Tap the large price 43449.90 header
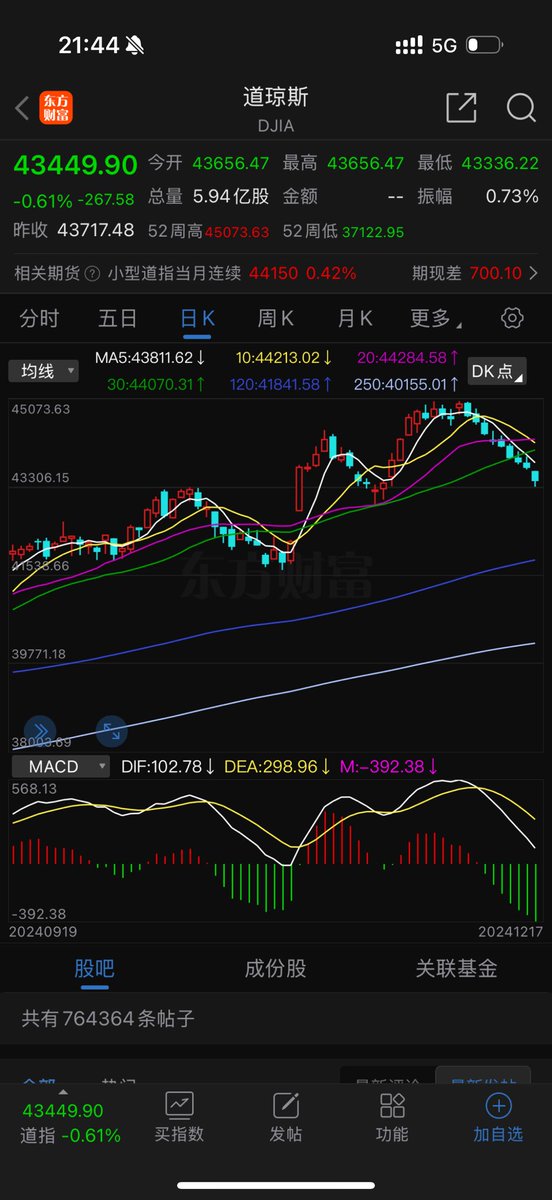This screenshot has height=1200, width=552. click(75, 165)
